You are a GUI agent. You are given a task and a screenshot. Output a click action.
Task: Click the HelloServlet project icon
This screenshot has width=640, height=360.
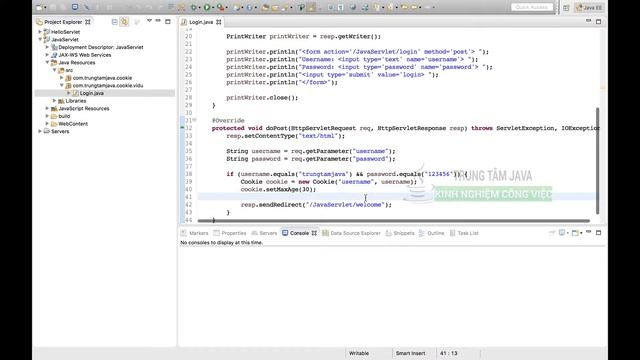click(47, 32)
